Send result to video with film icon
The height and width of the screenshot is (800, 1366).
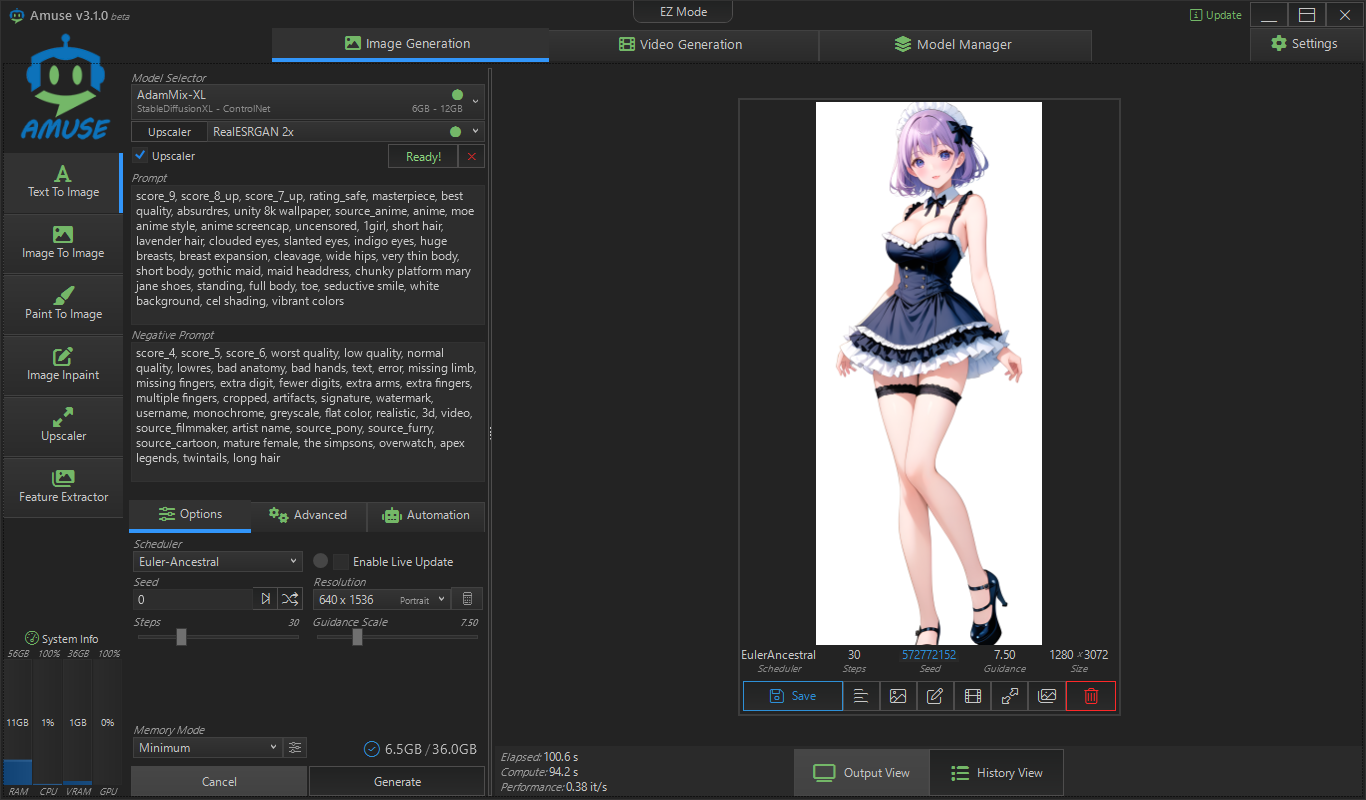click(x=972, y=695)
